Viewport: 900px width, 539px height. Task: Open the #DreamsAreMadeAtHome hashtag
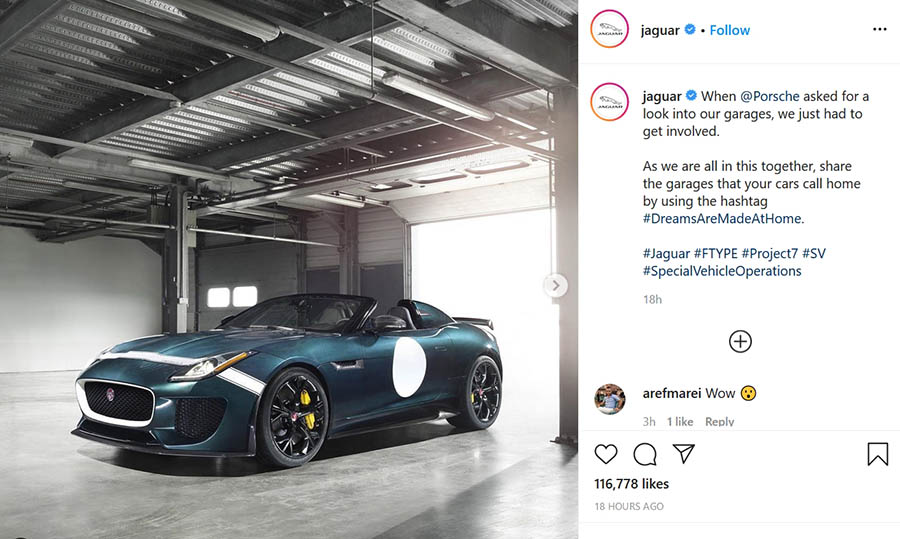(x=723, y=219)
